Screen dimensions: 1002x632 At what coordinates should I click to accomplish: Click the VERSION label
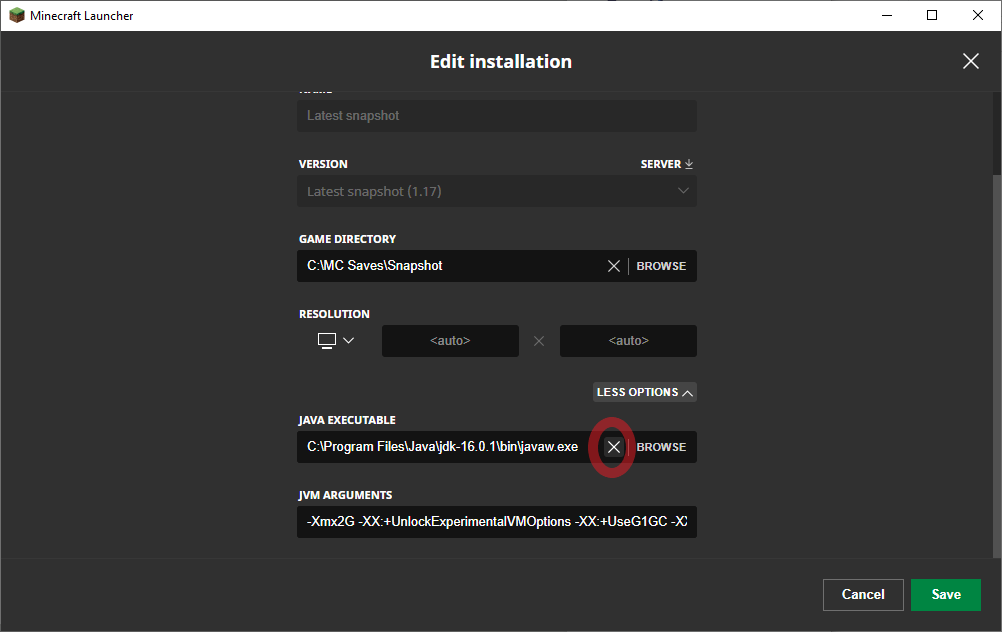pyautogui.click(x=323, y=164)
